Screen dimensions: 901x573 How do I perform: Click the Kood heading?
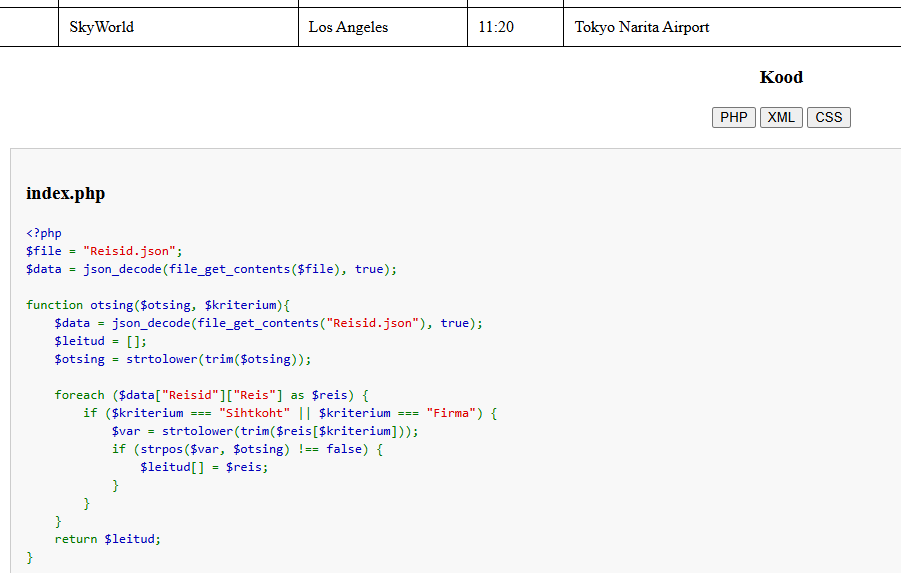tap(781, 77)
